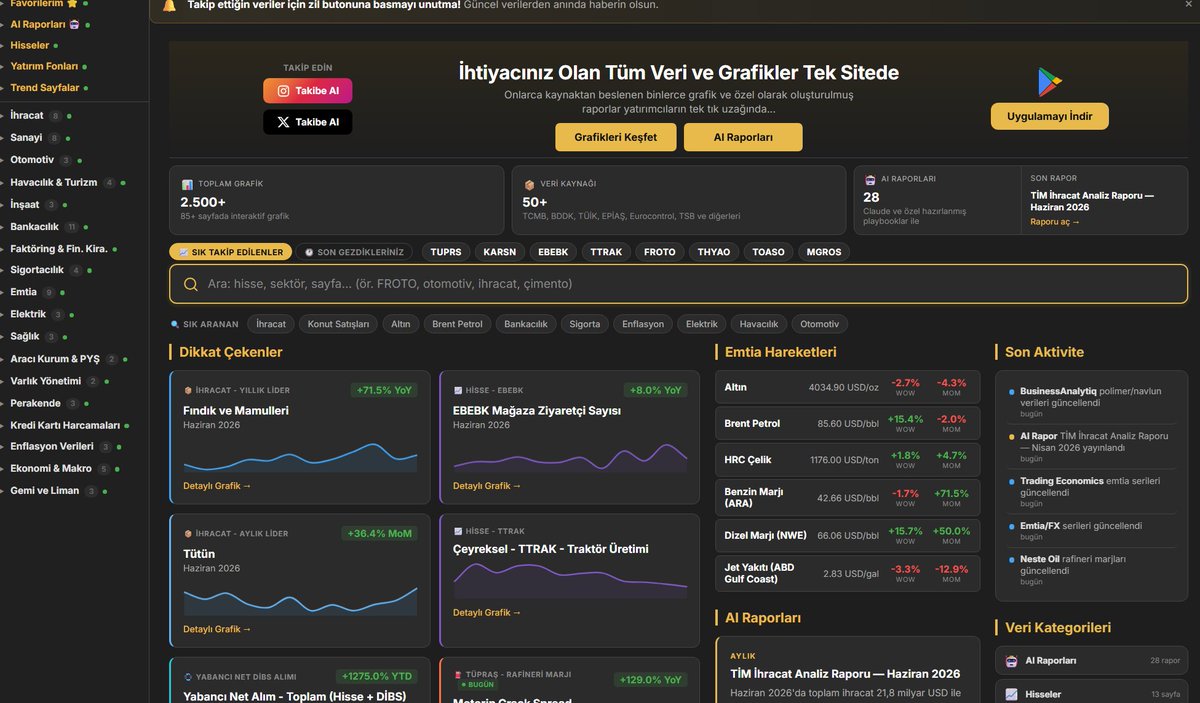Download the app via Uygulamayı İndir
The width and height of the screenshot is (1200, 703).
pos(1049,116)
